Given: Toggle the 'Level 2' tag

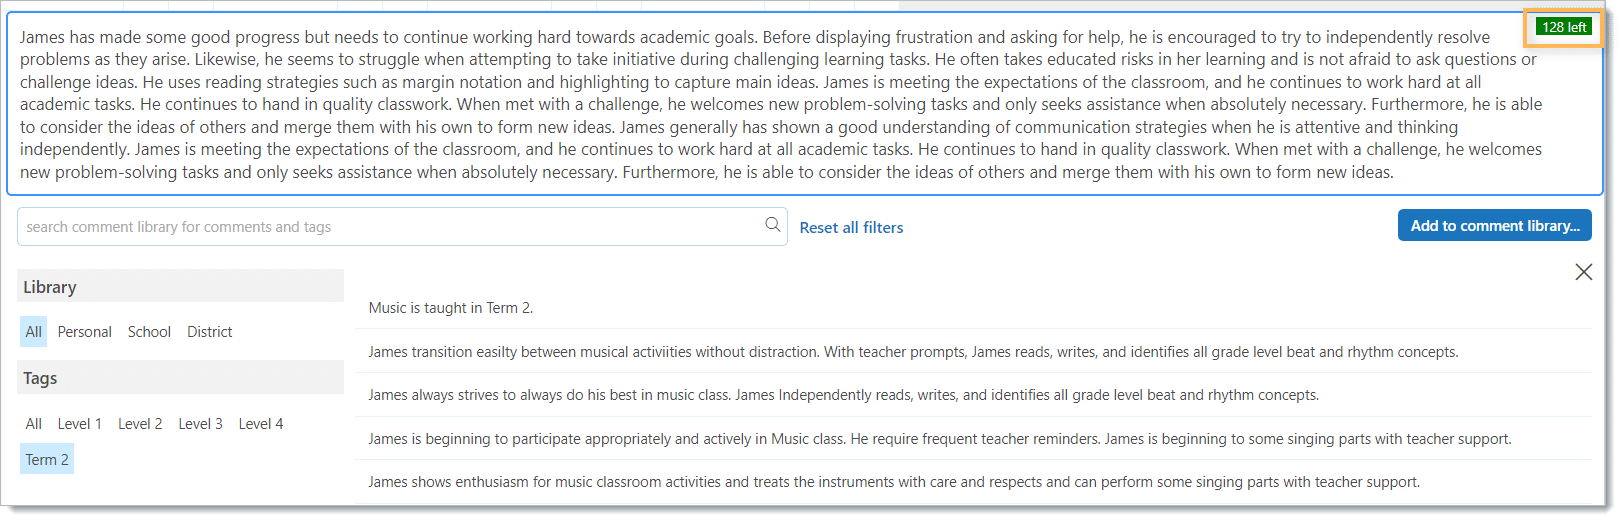Looking at the screenshot, I should coord(140,424).
